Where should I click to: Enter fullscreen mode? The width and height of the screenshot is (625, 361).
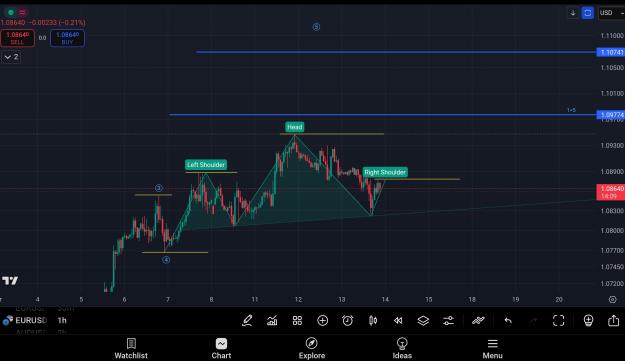coord(558,320)
